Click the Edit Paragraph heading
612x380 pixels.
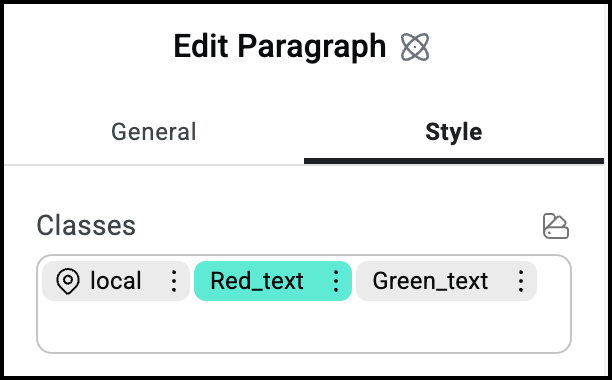280,47
